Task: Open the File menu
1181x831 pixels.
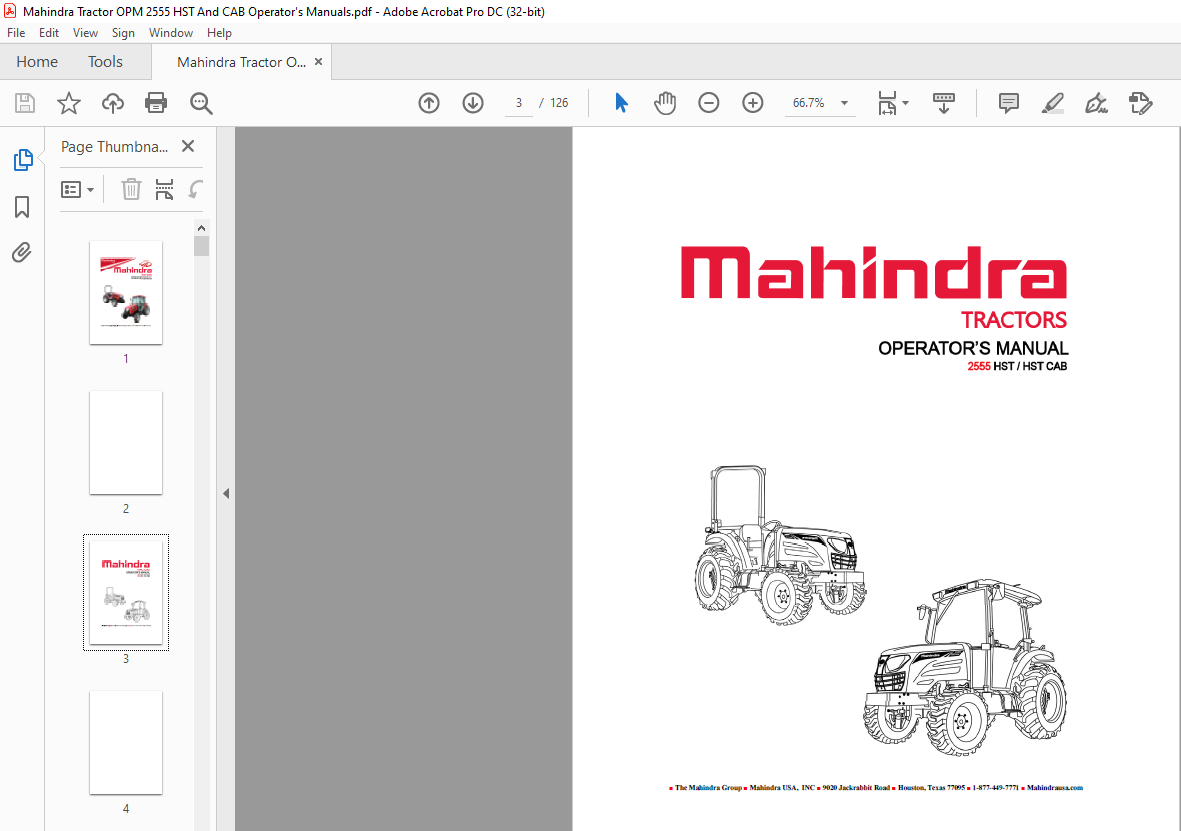Action: click(16, 33)
